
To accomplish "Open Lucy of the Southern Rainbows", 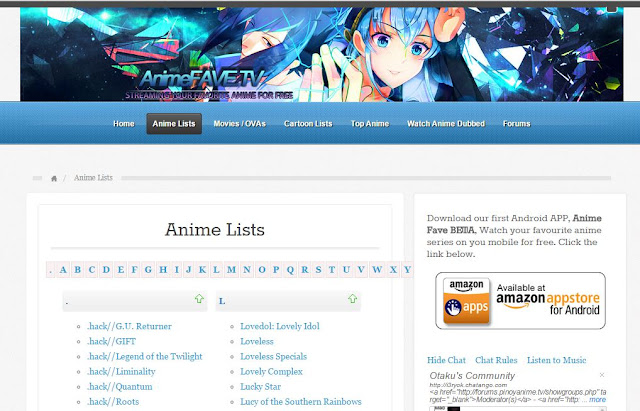I will 301,402.
